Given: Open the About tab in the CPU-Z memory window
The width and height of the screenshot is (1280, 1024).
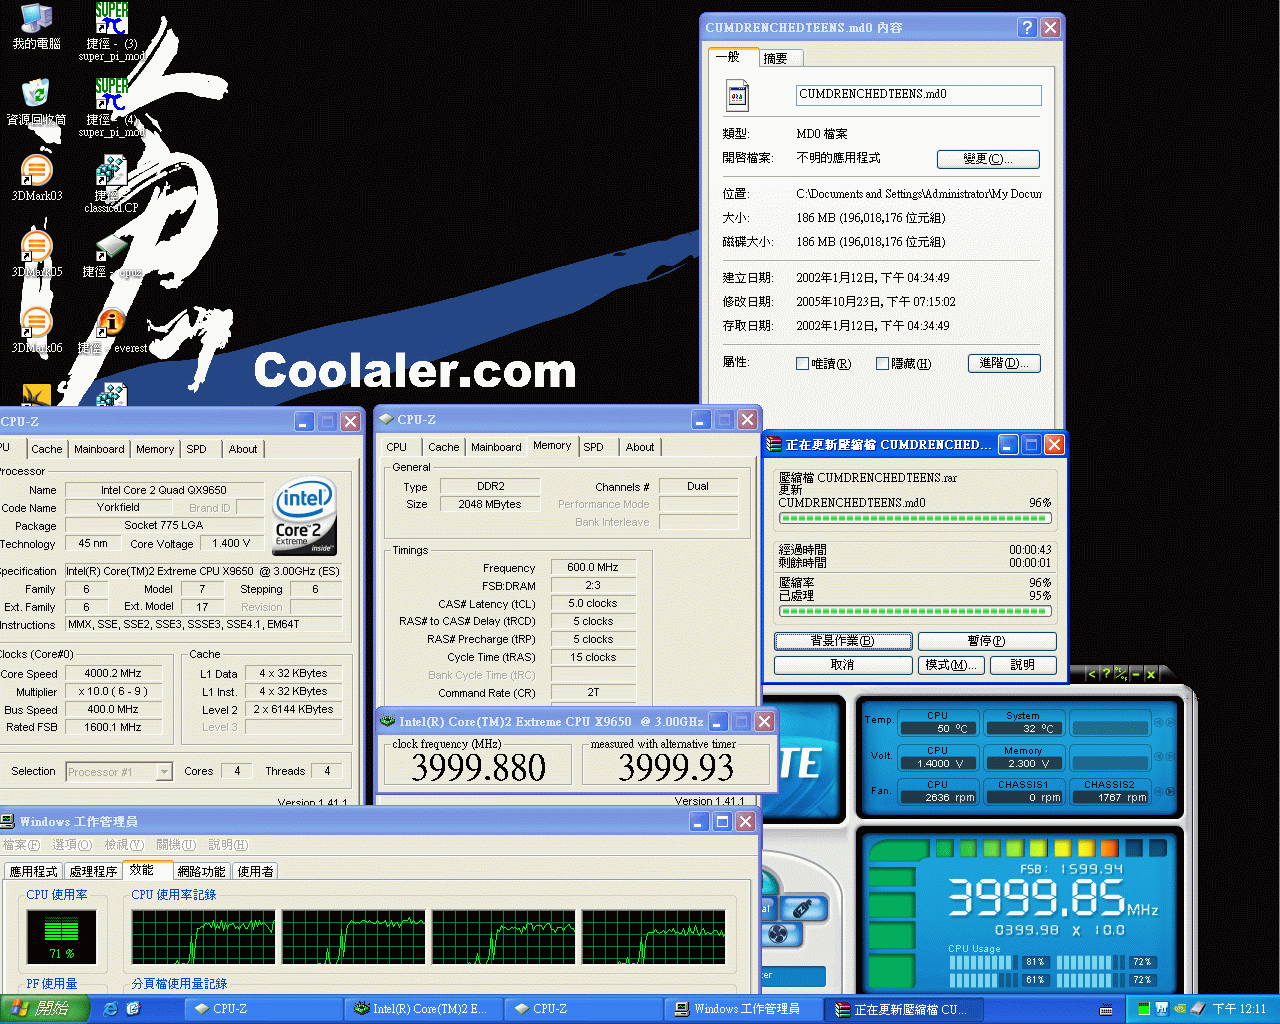Looking at the screenshot, I should [640, 447].
